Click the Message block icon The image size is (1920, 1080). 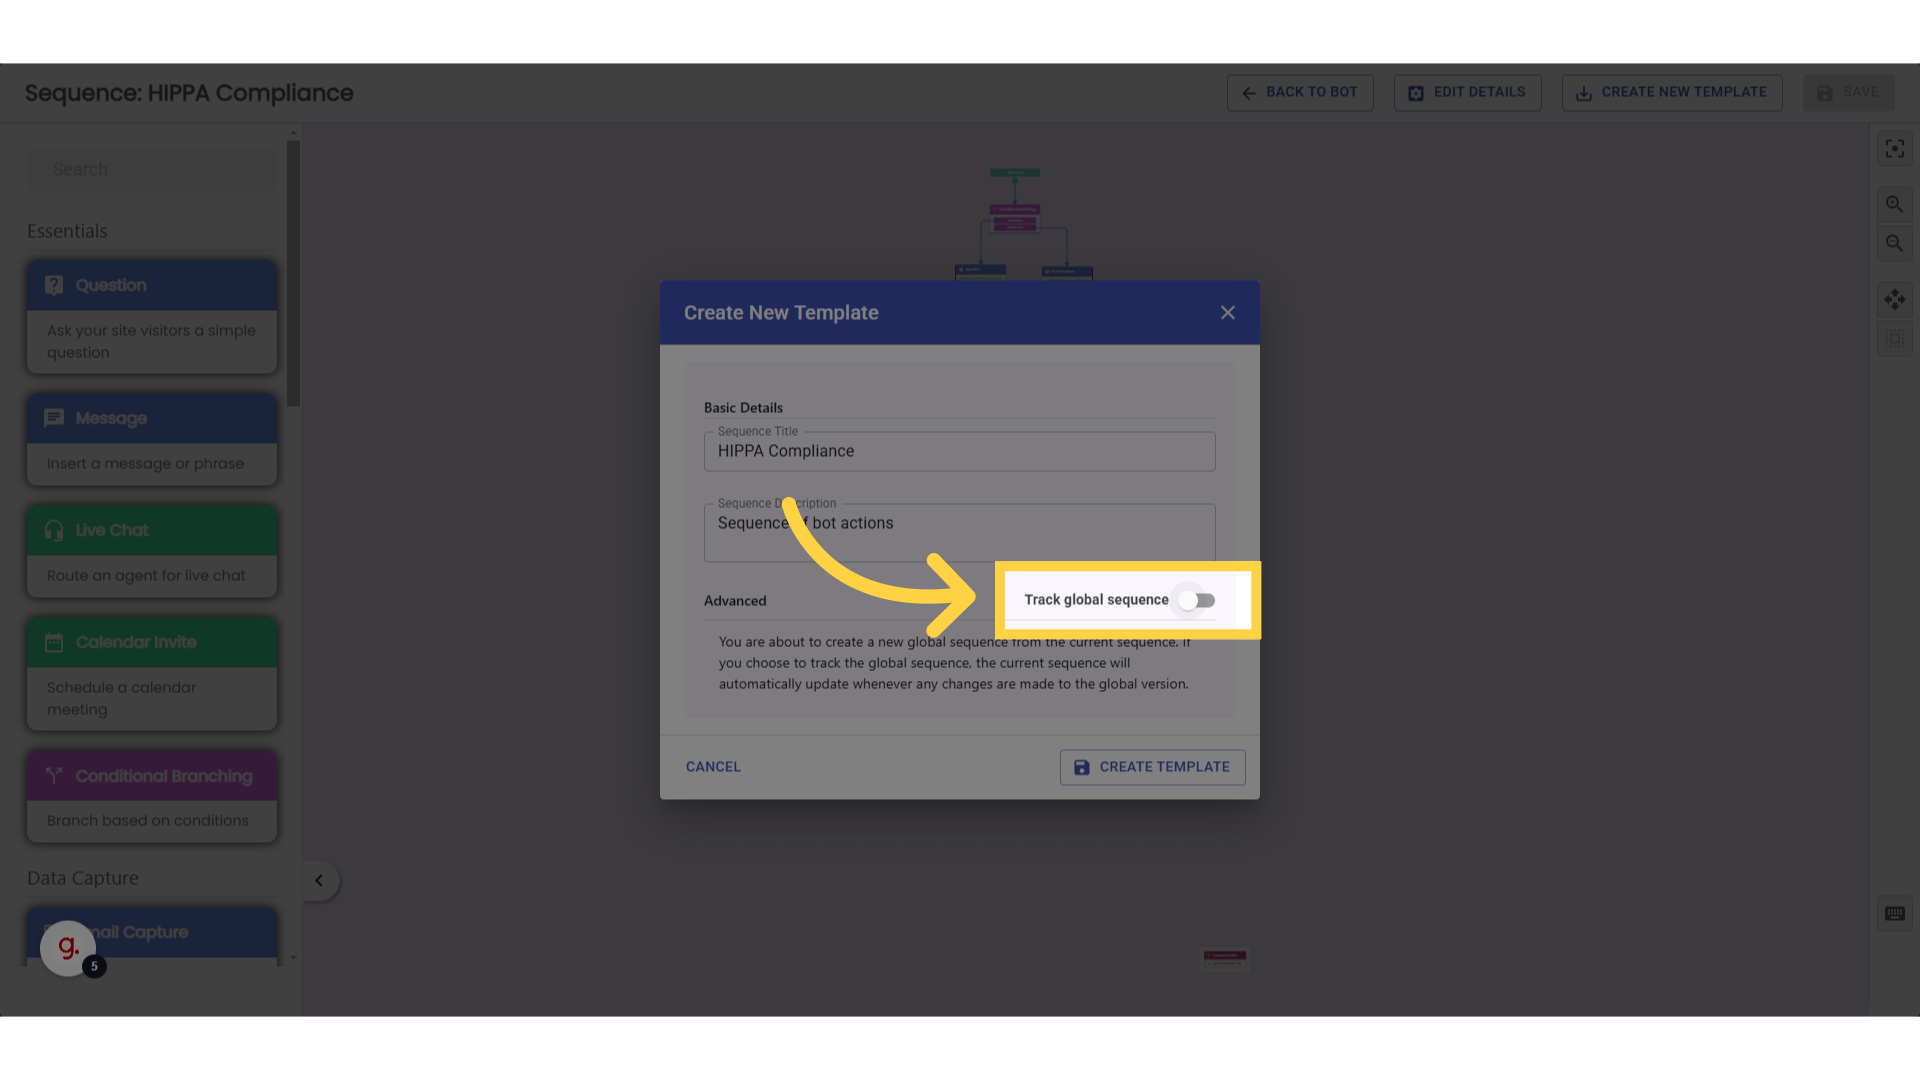[54, 418]
